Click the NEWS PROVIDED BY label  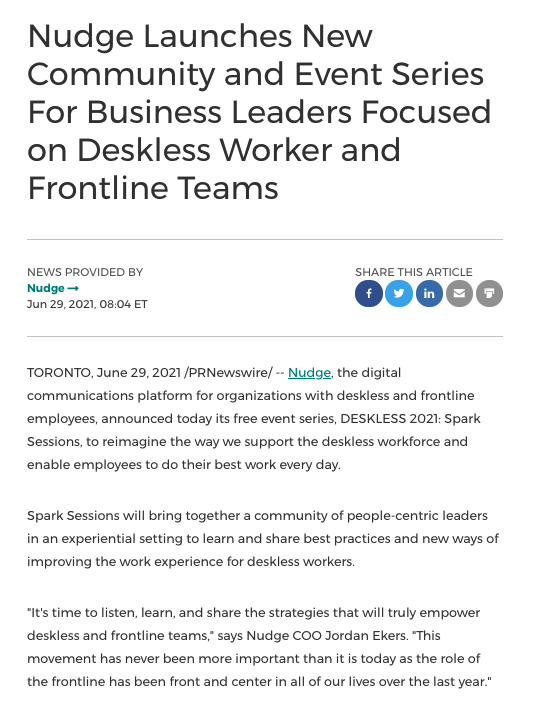pos(85,272)
